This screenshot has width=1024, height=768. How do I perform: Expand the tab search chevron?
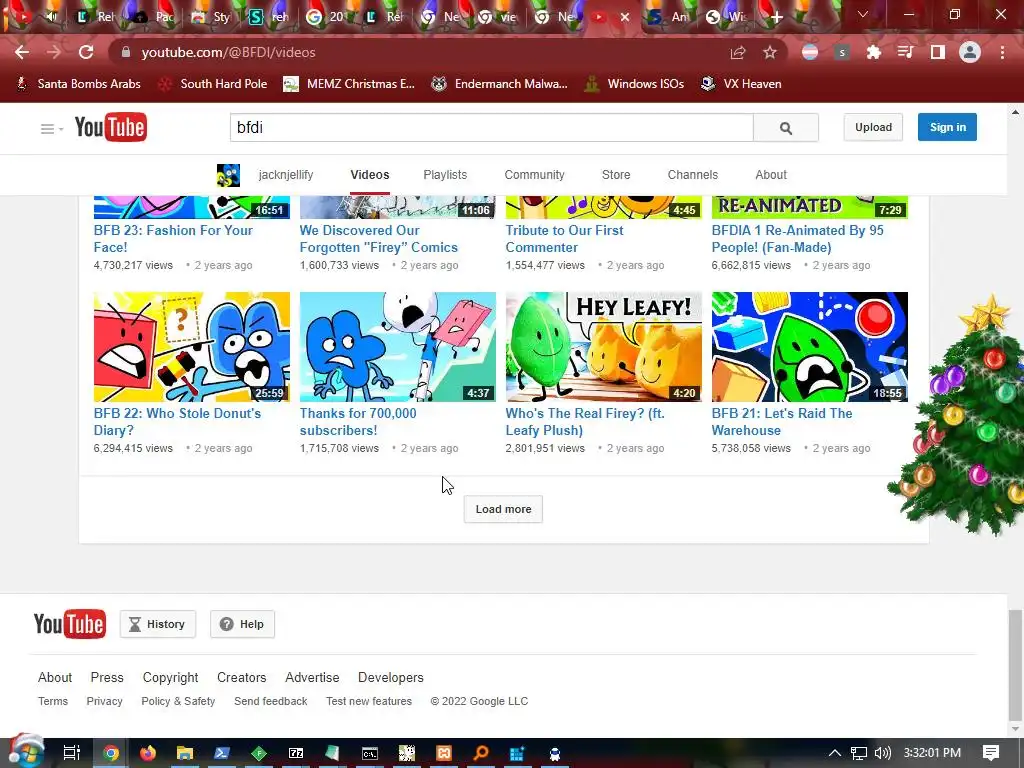863,14
